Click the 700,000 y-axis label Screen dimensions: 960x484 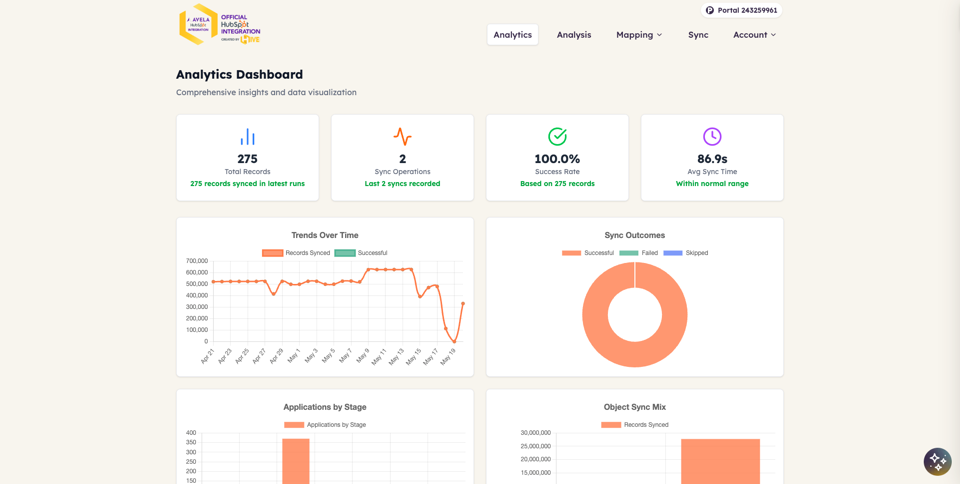197,261
